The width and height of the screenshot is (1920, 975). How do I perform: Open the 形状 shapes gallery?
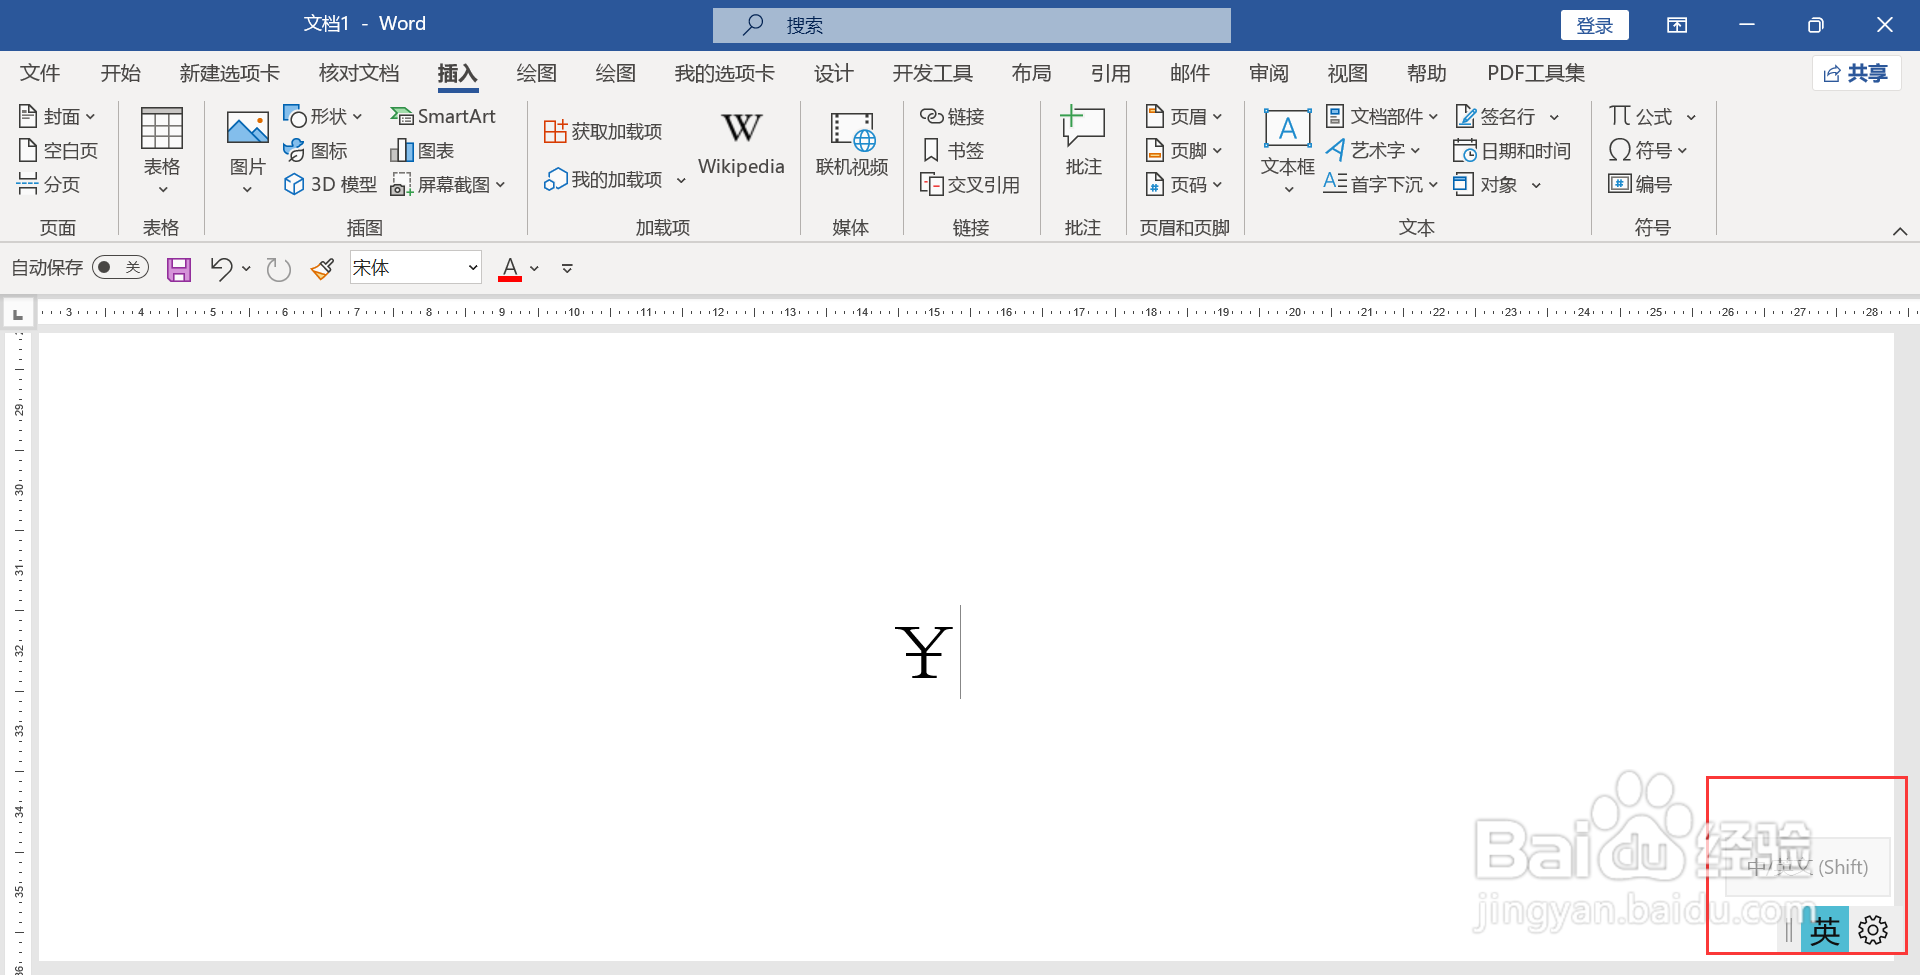pyautogui.click(x=322, y=116)
